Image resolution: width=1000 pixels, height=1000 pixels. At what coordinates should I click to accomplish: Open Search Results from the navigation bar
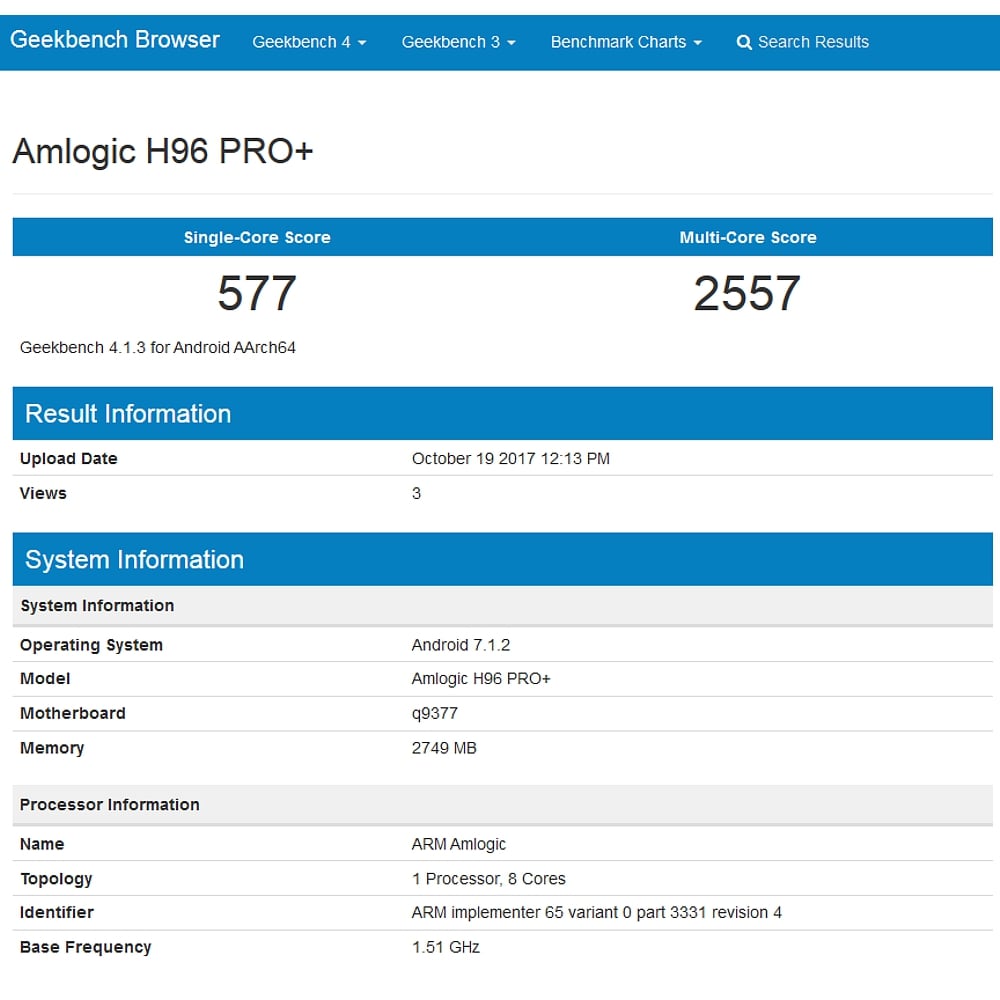pyautogui.click(x=805, y=42)
